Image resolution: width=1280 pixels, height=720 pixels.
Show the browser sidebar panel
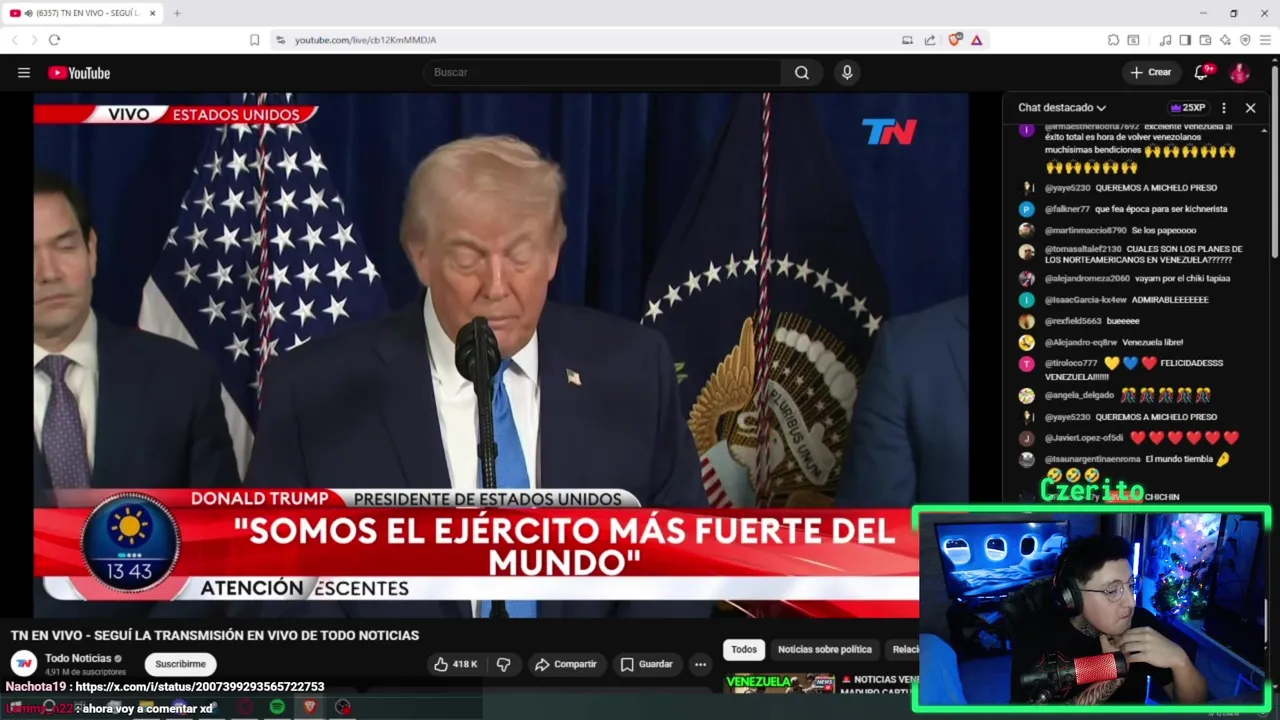[1185, 40]
